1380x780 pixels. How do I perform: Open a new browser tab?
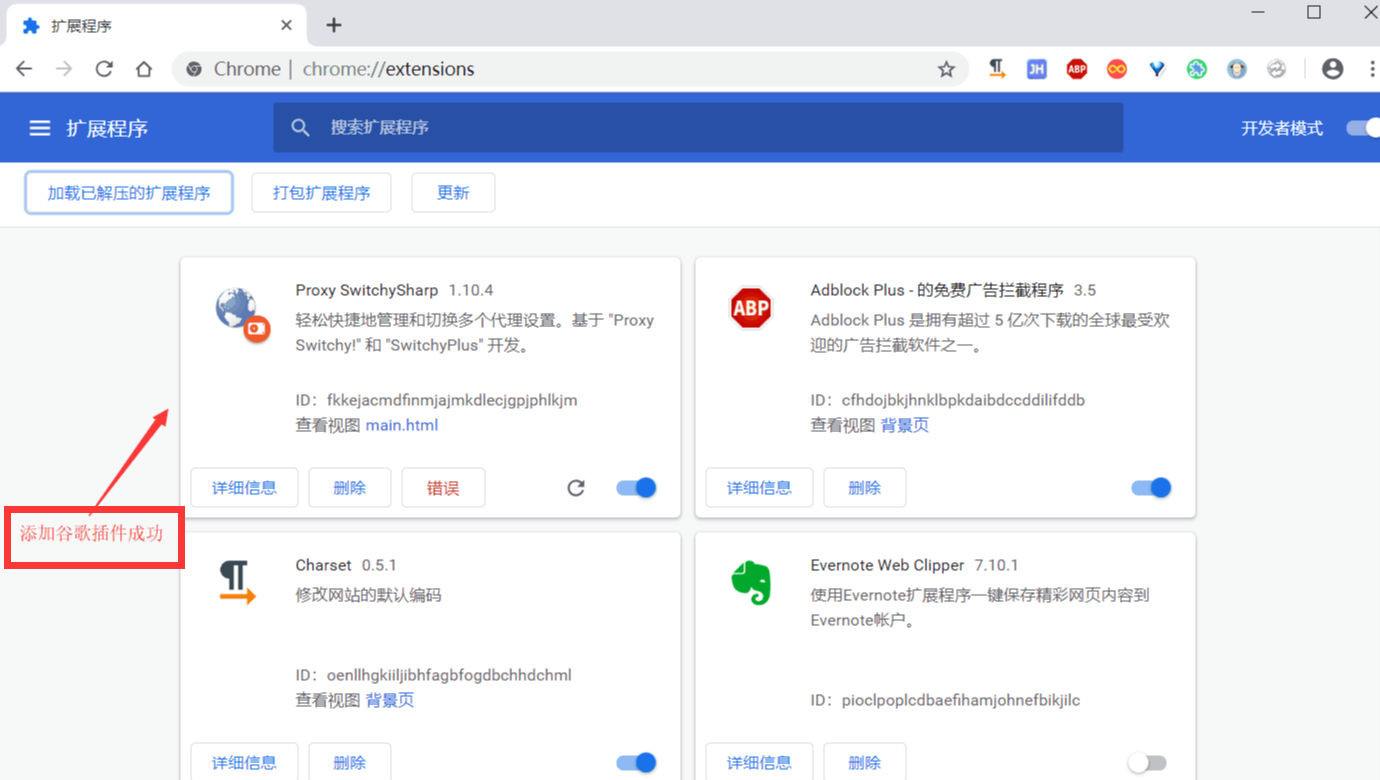[x=334, y=26]
